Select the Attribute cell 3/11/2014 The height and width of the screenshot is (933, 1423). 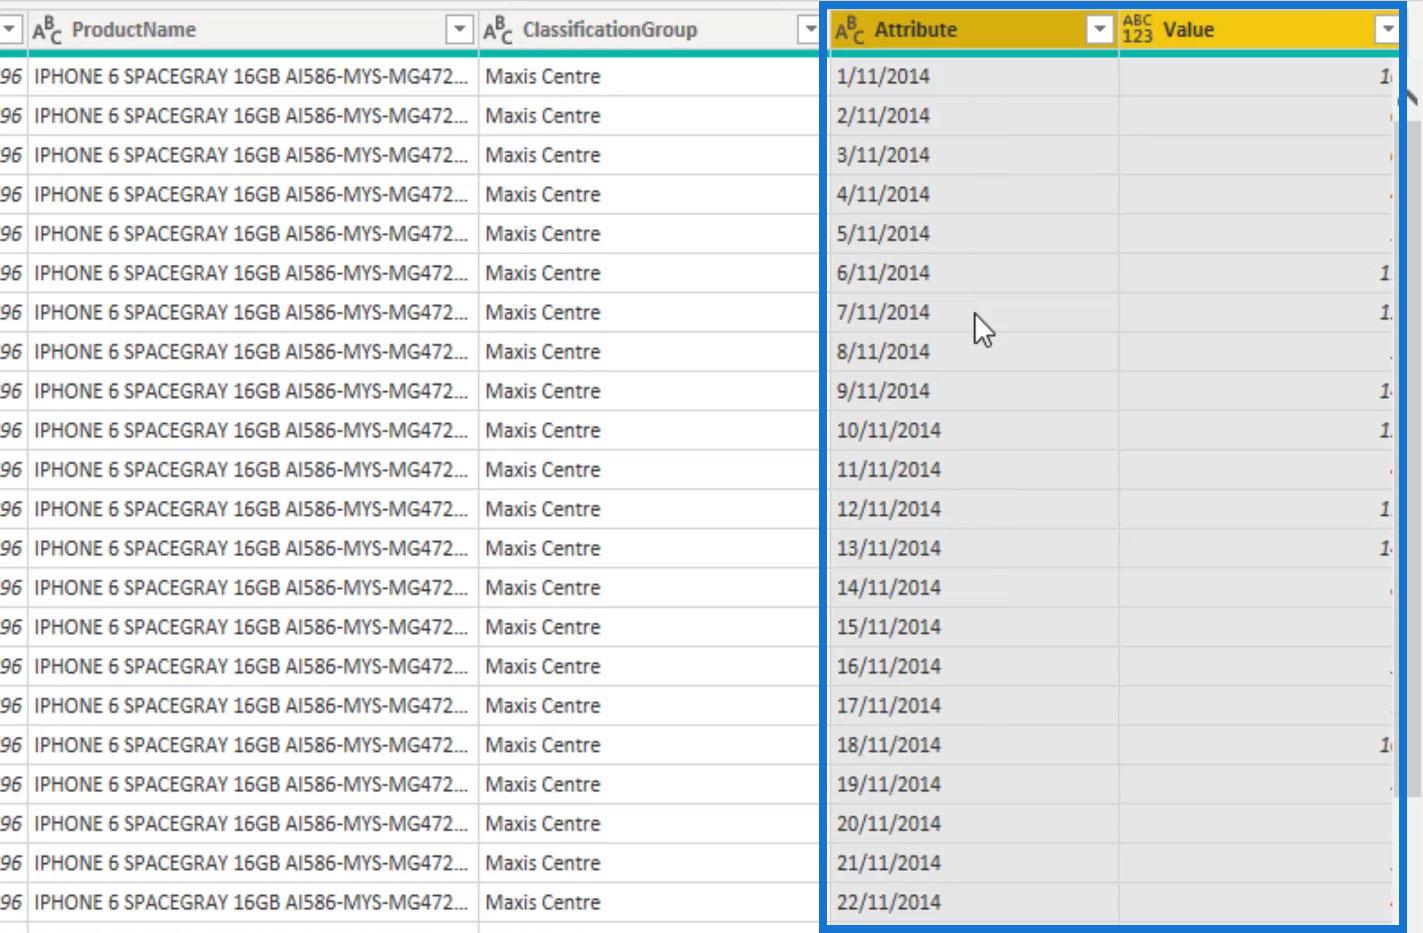coord(973,155)
